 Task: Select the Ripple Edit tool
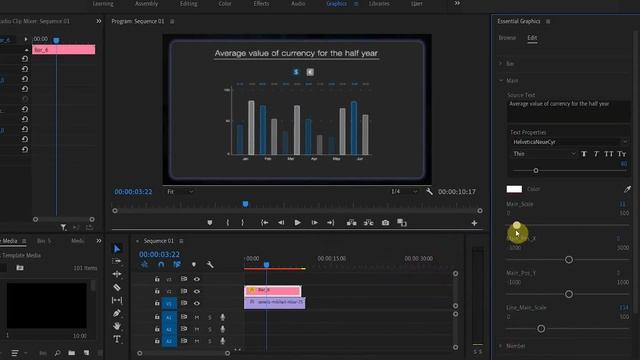pos(117,274)
